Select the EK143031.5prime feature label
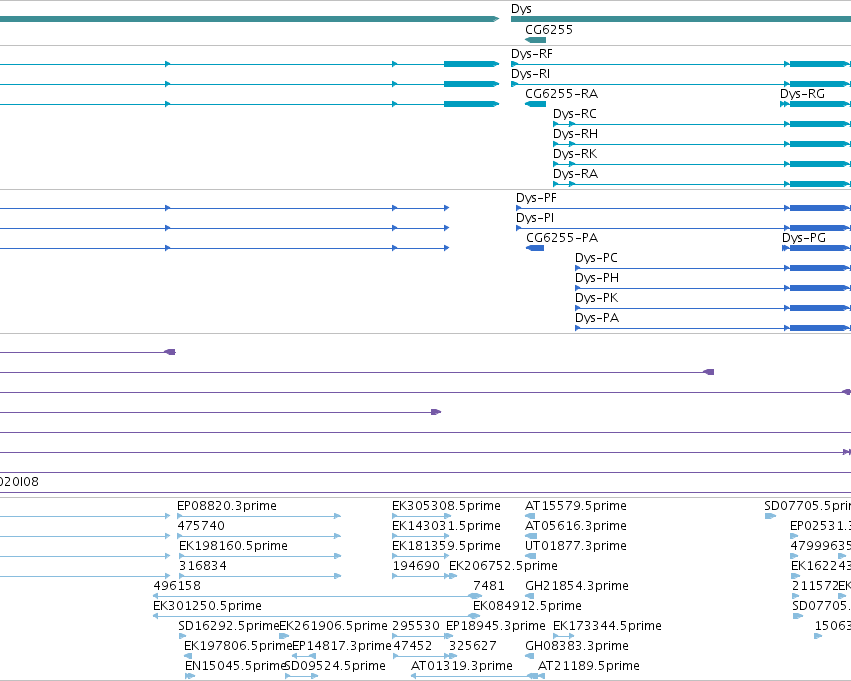 pos(446,526)
